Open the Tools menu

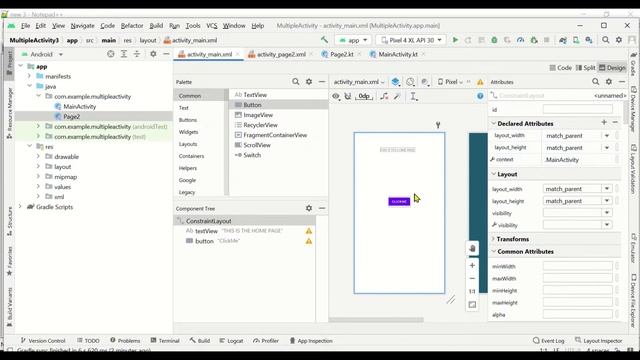(193, 26)
